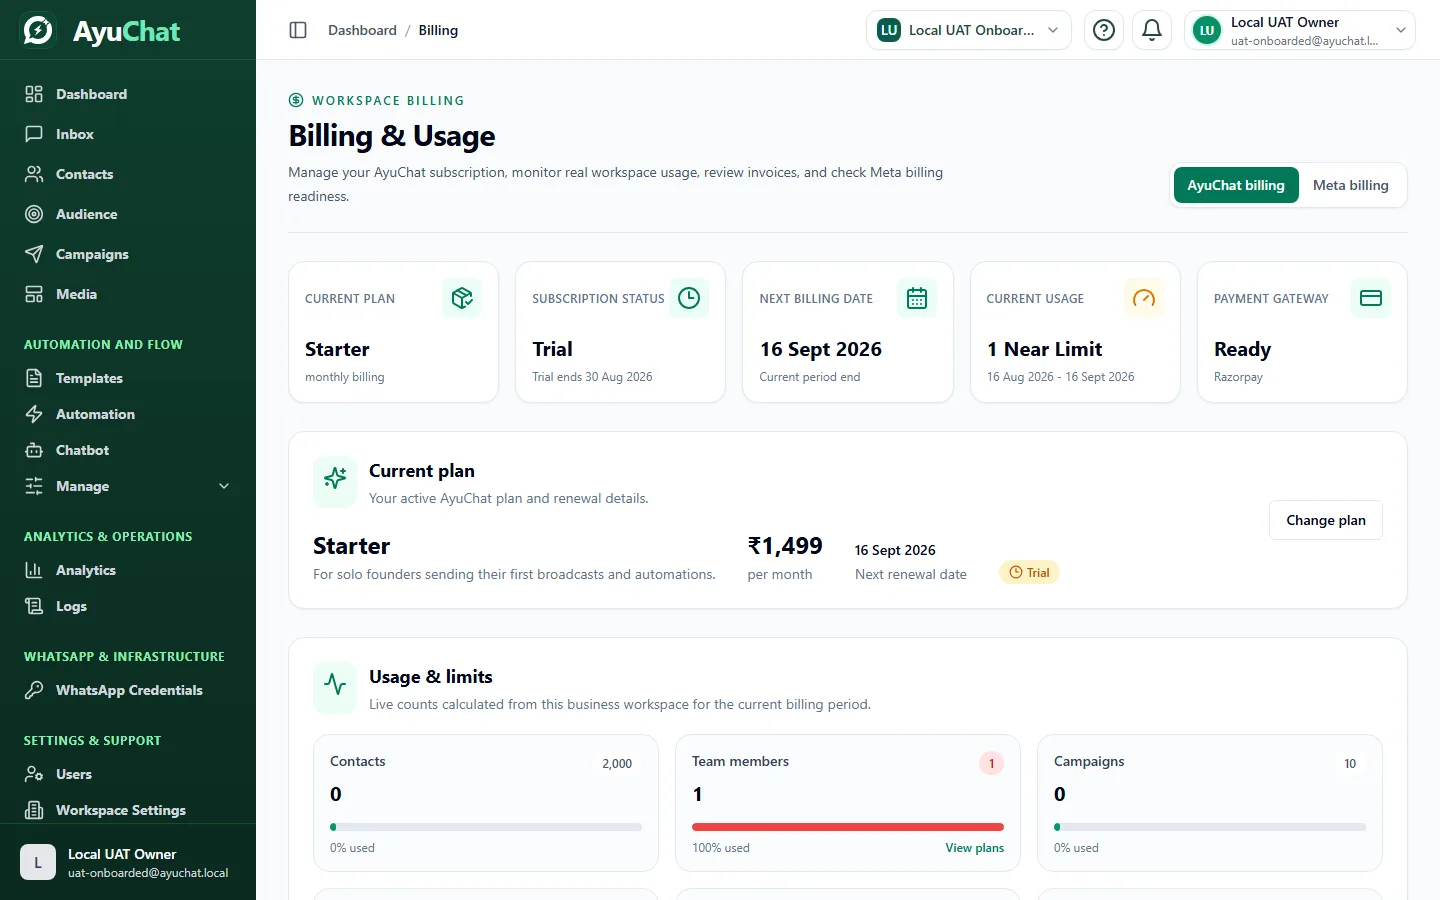Click the View plans link
Viewport: 1440px width, 900px height.
(x=975, y=848)
